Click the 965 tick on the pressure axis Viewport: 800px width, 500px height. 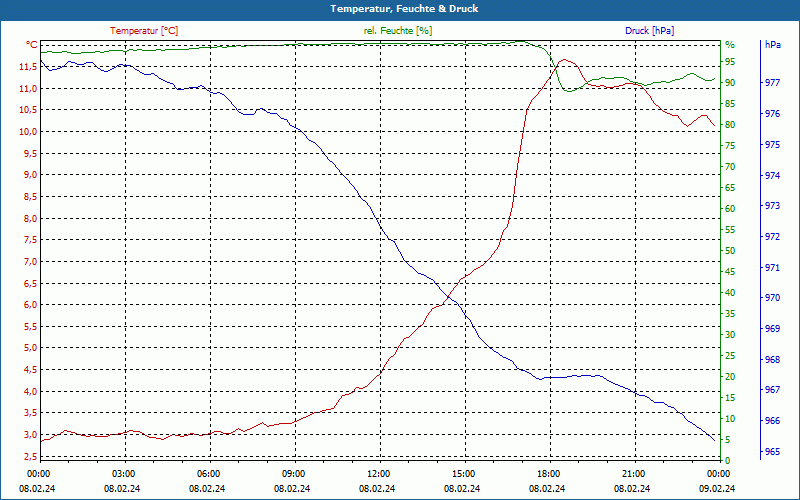(773, 452)
